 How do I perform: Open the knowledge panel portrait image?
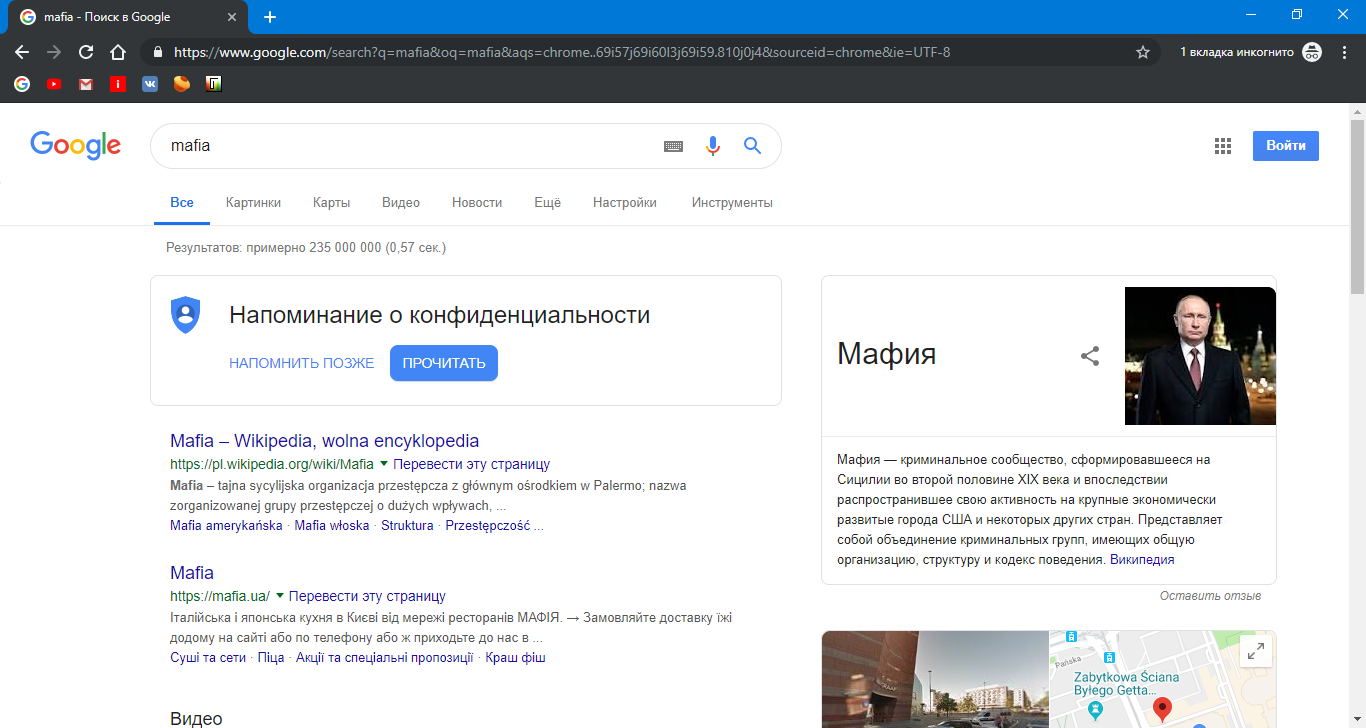(x=1200, y=356)
